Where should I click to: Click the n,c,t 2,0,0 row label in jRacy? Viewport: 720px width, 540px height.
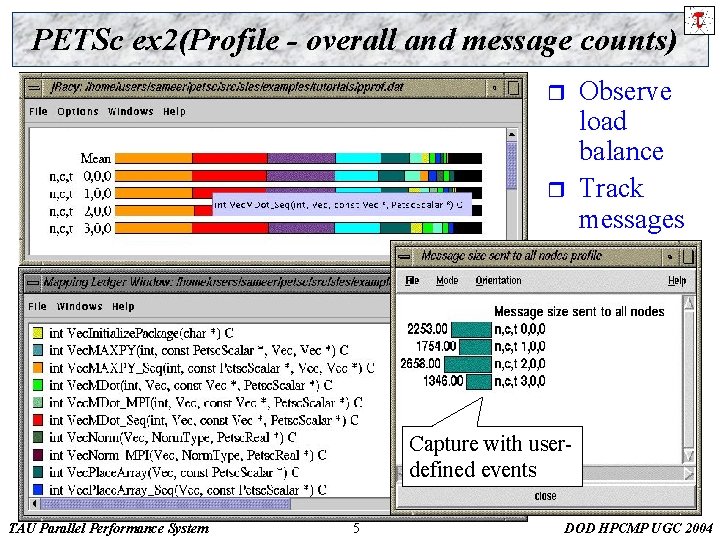pos(80,211)
